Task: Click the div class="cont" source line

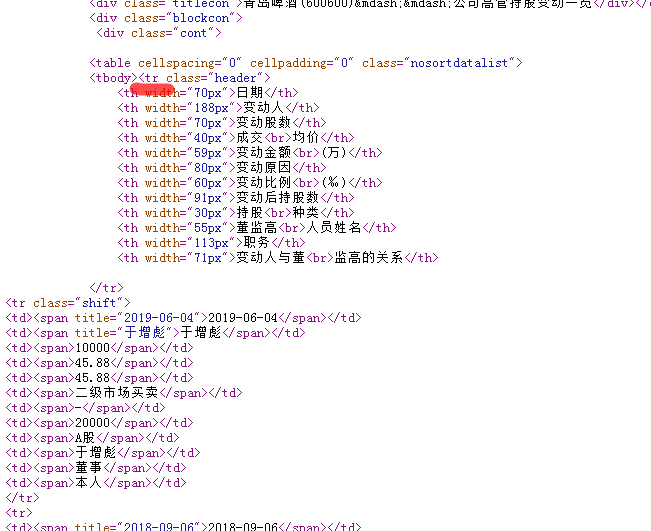Action: pos(159,33)
